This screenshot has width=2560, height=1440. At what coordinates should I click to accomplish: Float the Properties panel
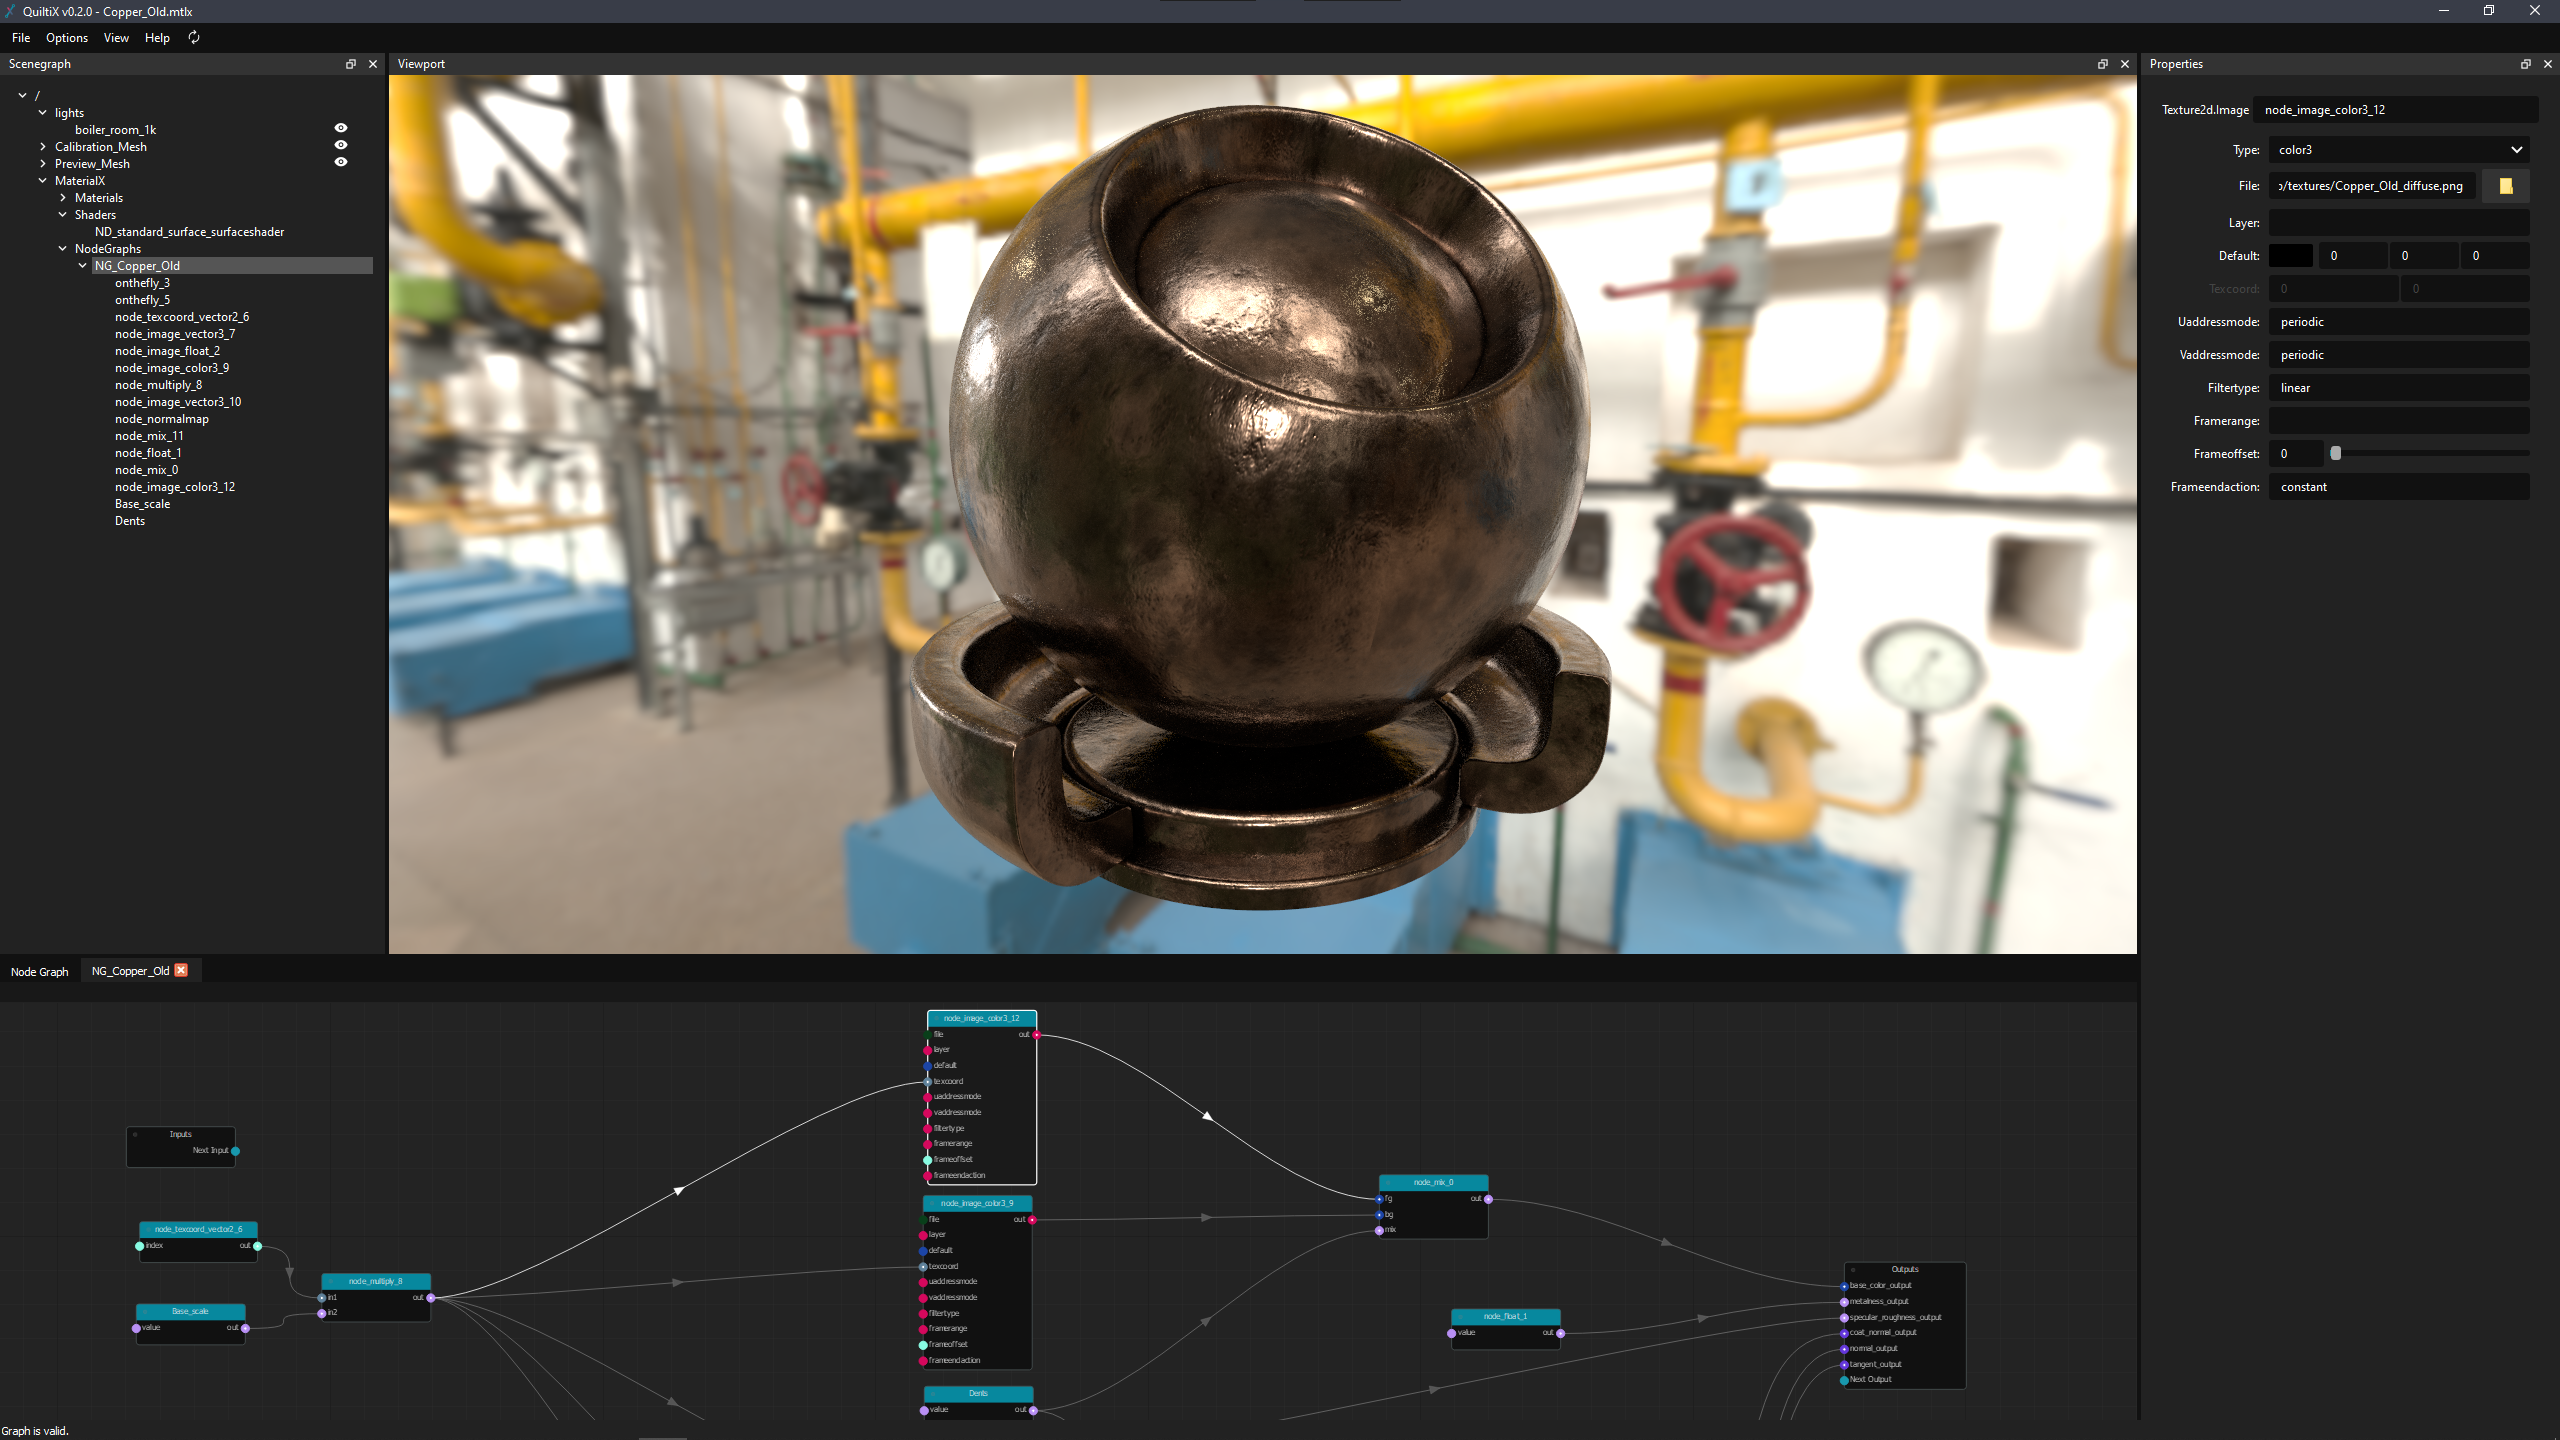coord(2525,64)
